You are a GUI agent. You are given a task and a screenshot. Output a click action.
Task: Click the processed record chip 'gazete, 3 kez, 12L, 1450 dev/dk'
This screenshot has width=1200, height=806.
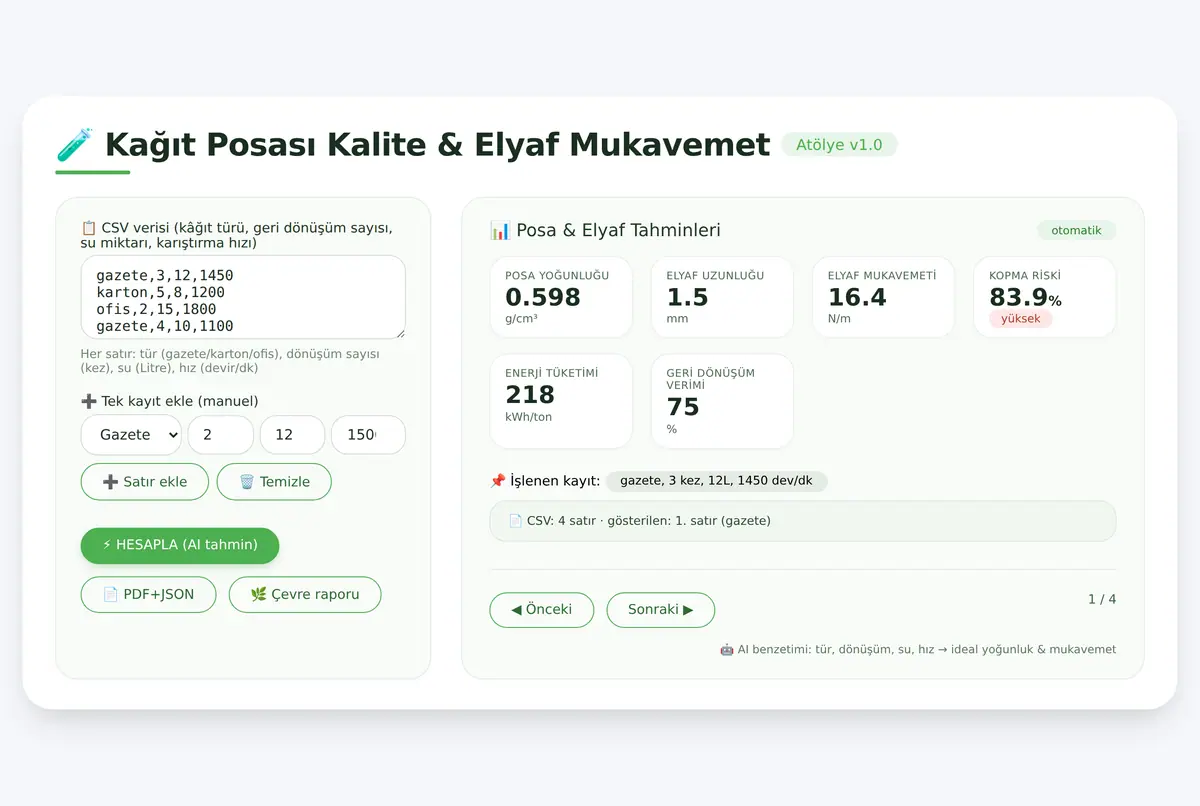pos(717,481)
